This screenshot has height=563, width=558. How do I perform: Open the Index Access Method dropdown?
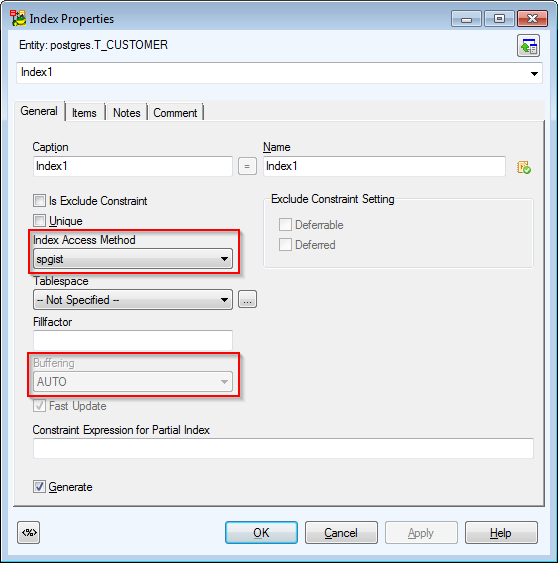pos(133,259)
